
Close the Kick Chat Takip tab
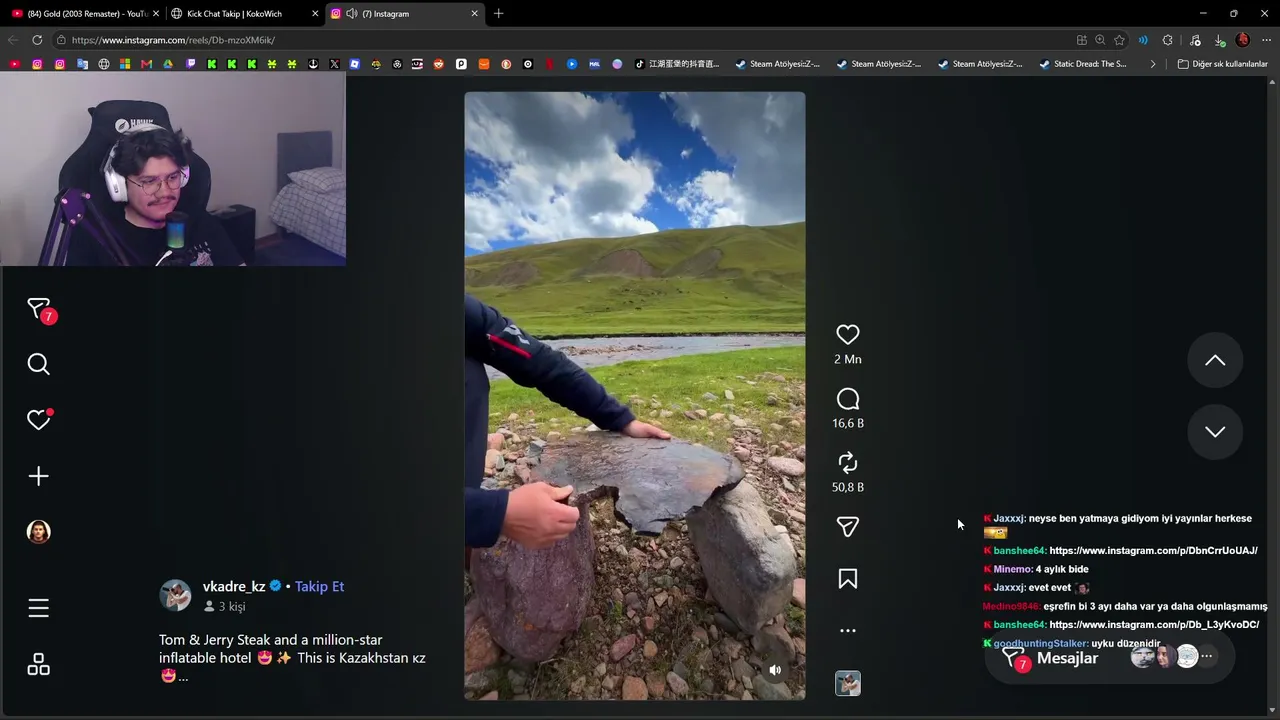pyautogui.click(x=315, y=14)
